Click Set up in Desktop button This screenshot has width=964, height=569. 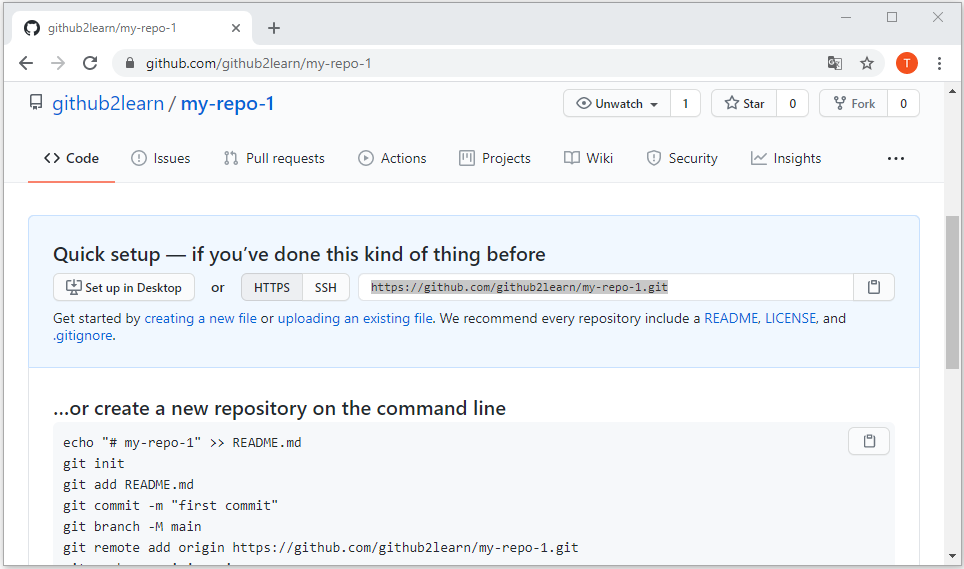(124, 287)
